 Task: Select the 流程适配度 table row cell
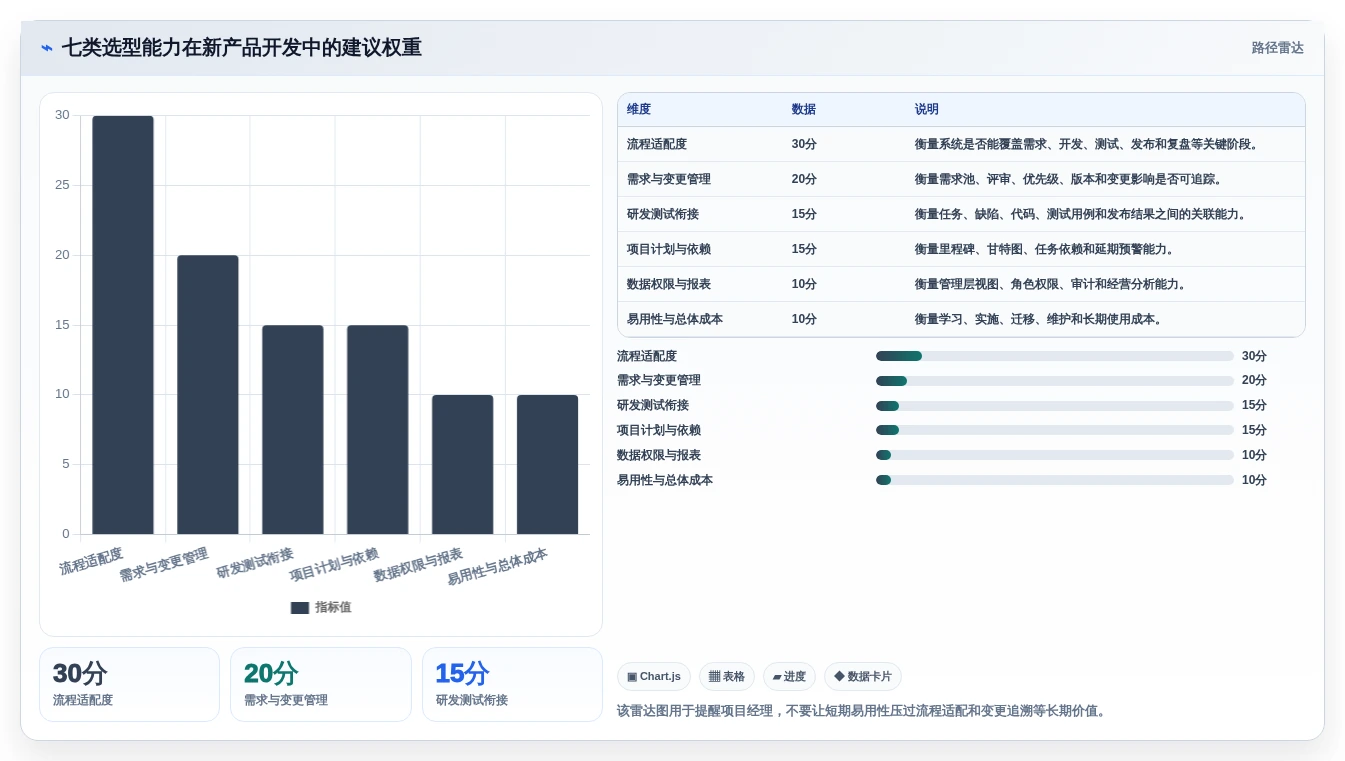(x=657, y=144)
